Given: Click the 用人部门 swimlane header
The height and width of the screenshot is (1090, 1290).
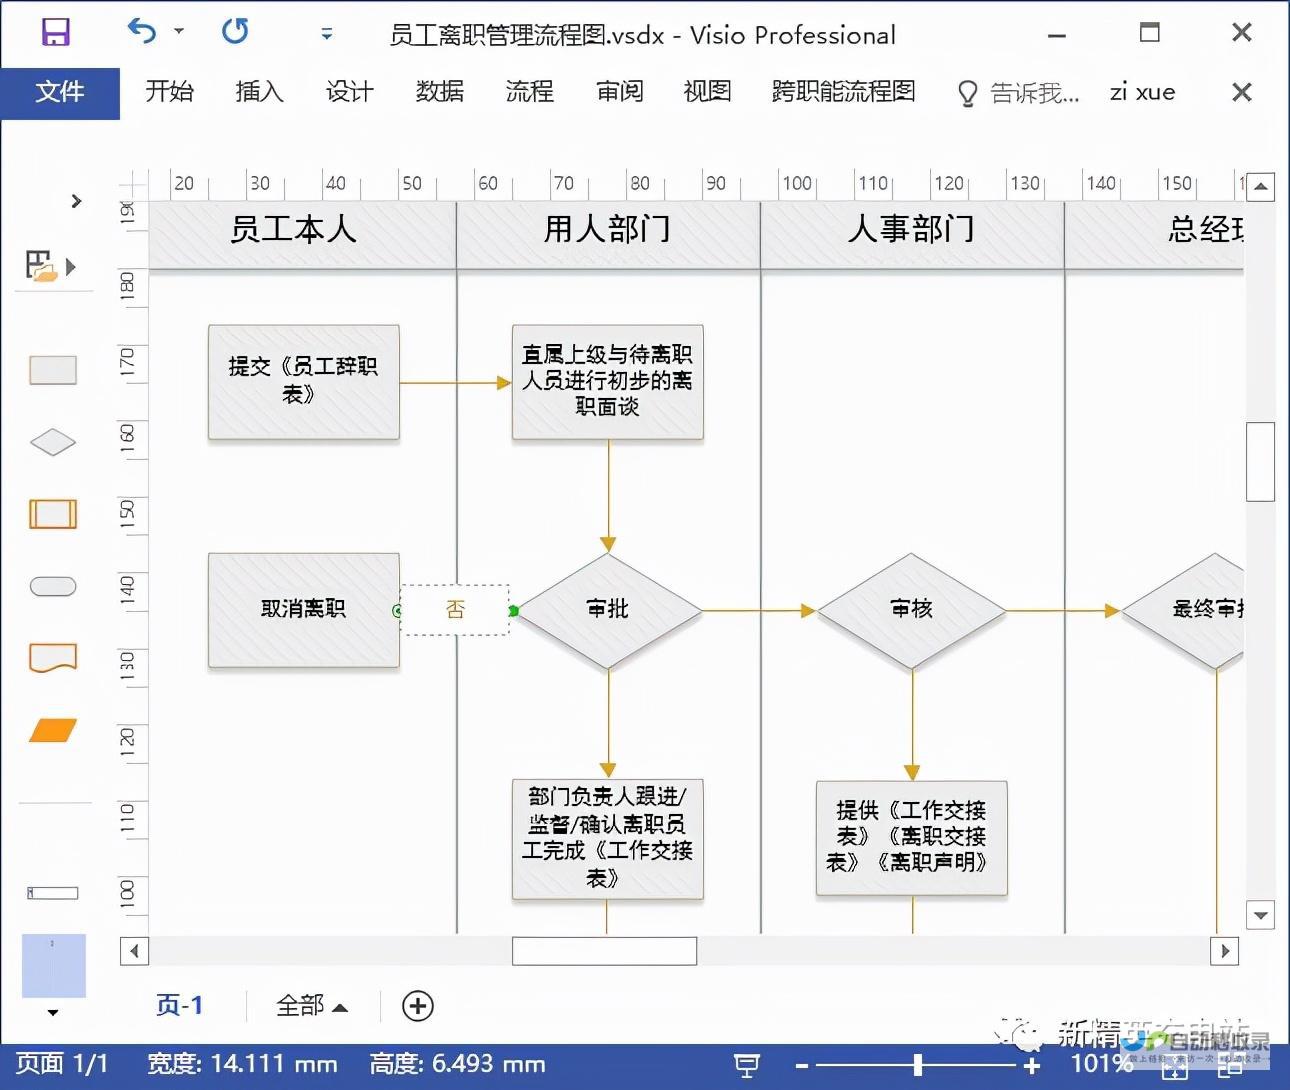Looking at the screenshot, I should click(x=608, y=234).
